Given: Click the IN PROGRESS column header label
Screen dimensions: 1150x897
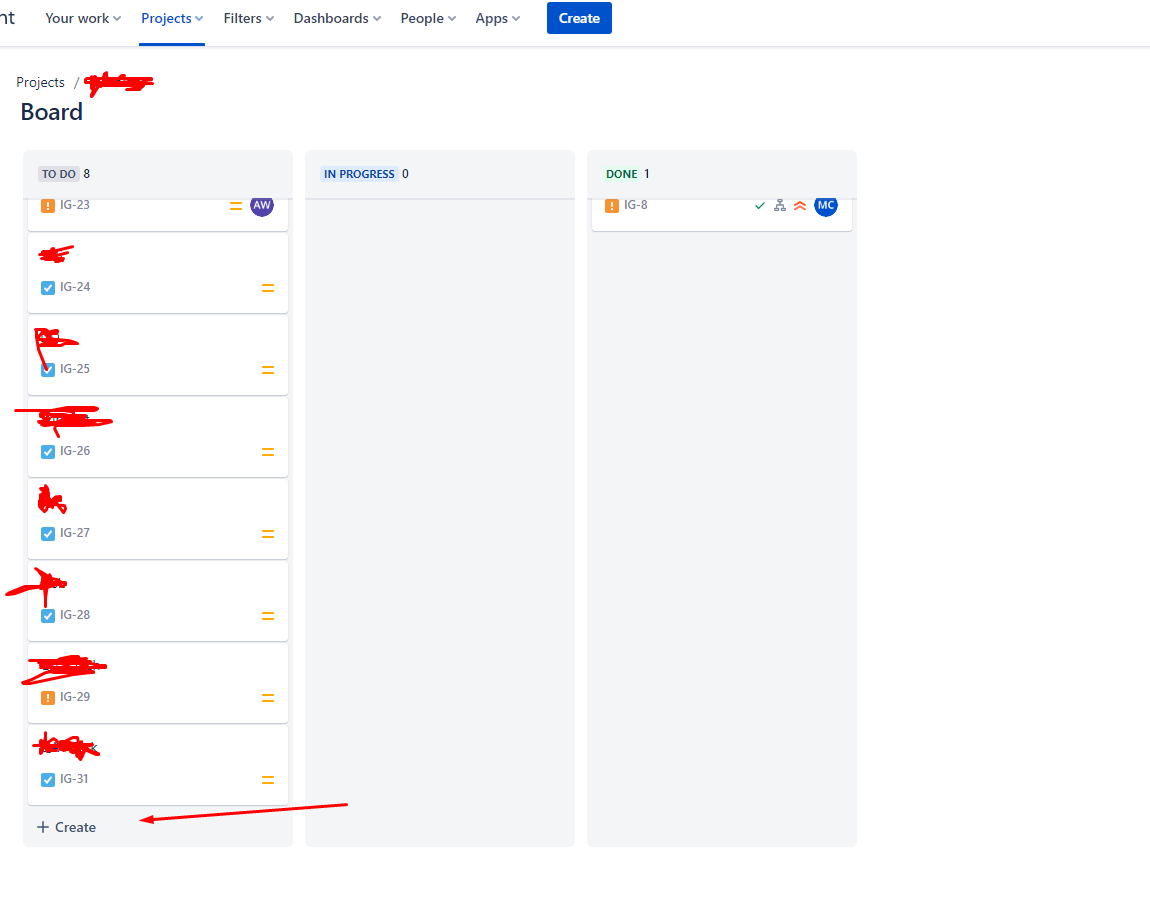Looking at the screenshot, I should [359, 174].
